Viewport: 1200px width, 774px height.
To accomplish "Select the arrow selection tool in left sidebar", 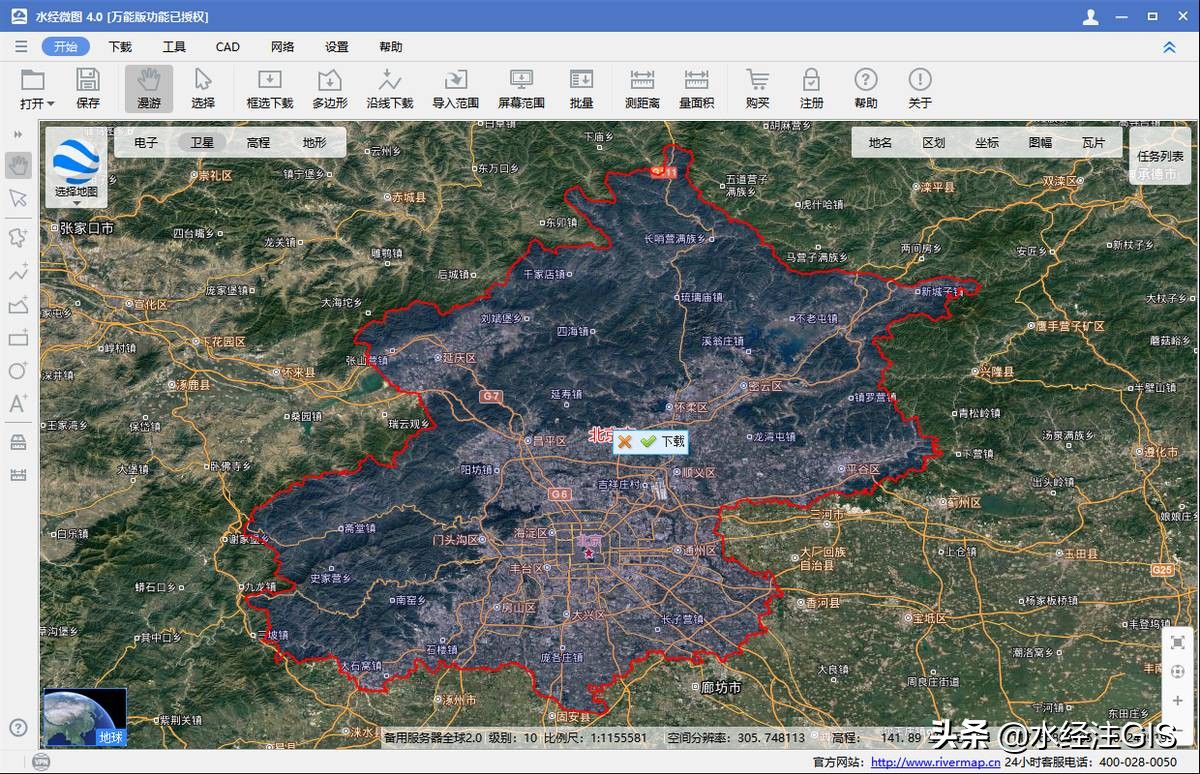I will [x=17, y=199].
